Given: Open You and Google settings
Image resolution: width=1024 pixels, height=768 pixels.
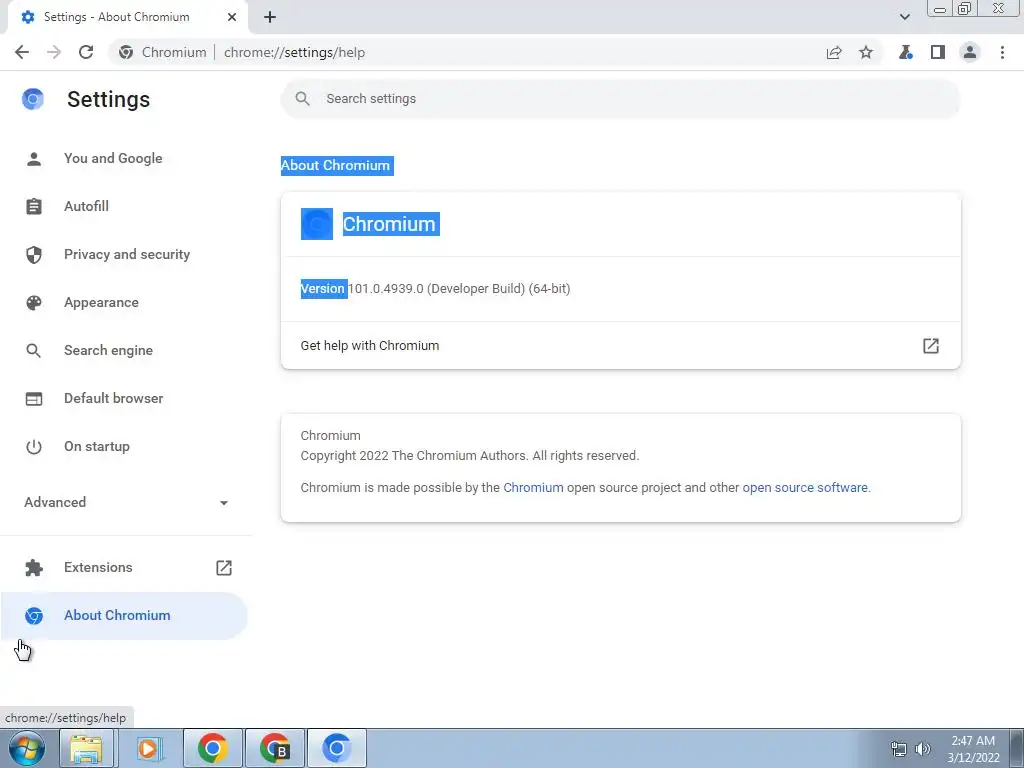Looking at the screenshot, I should point(113,158).
